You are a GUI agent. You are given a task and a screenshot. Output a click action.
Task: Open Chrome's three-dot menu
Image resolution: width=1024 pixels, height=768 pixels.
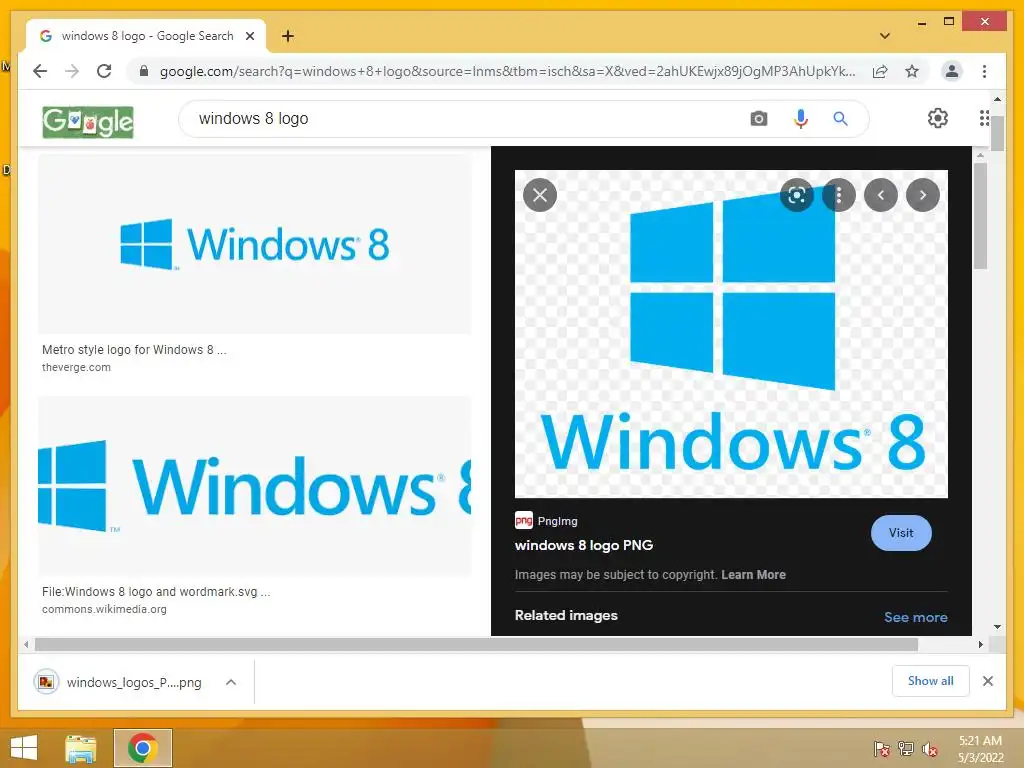pos(984,71)
